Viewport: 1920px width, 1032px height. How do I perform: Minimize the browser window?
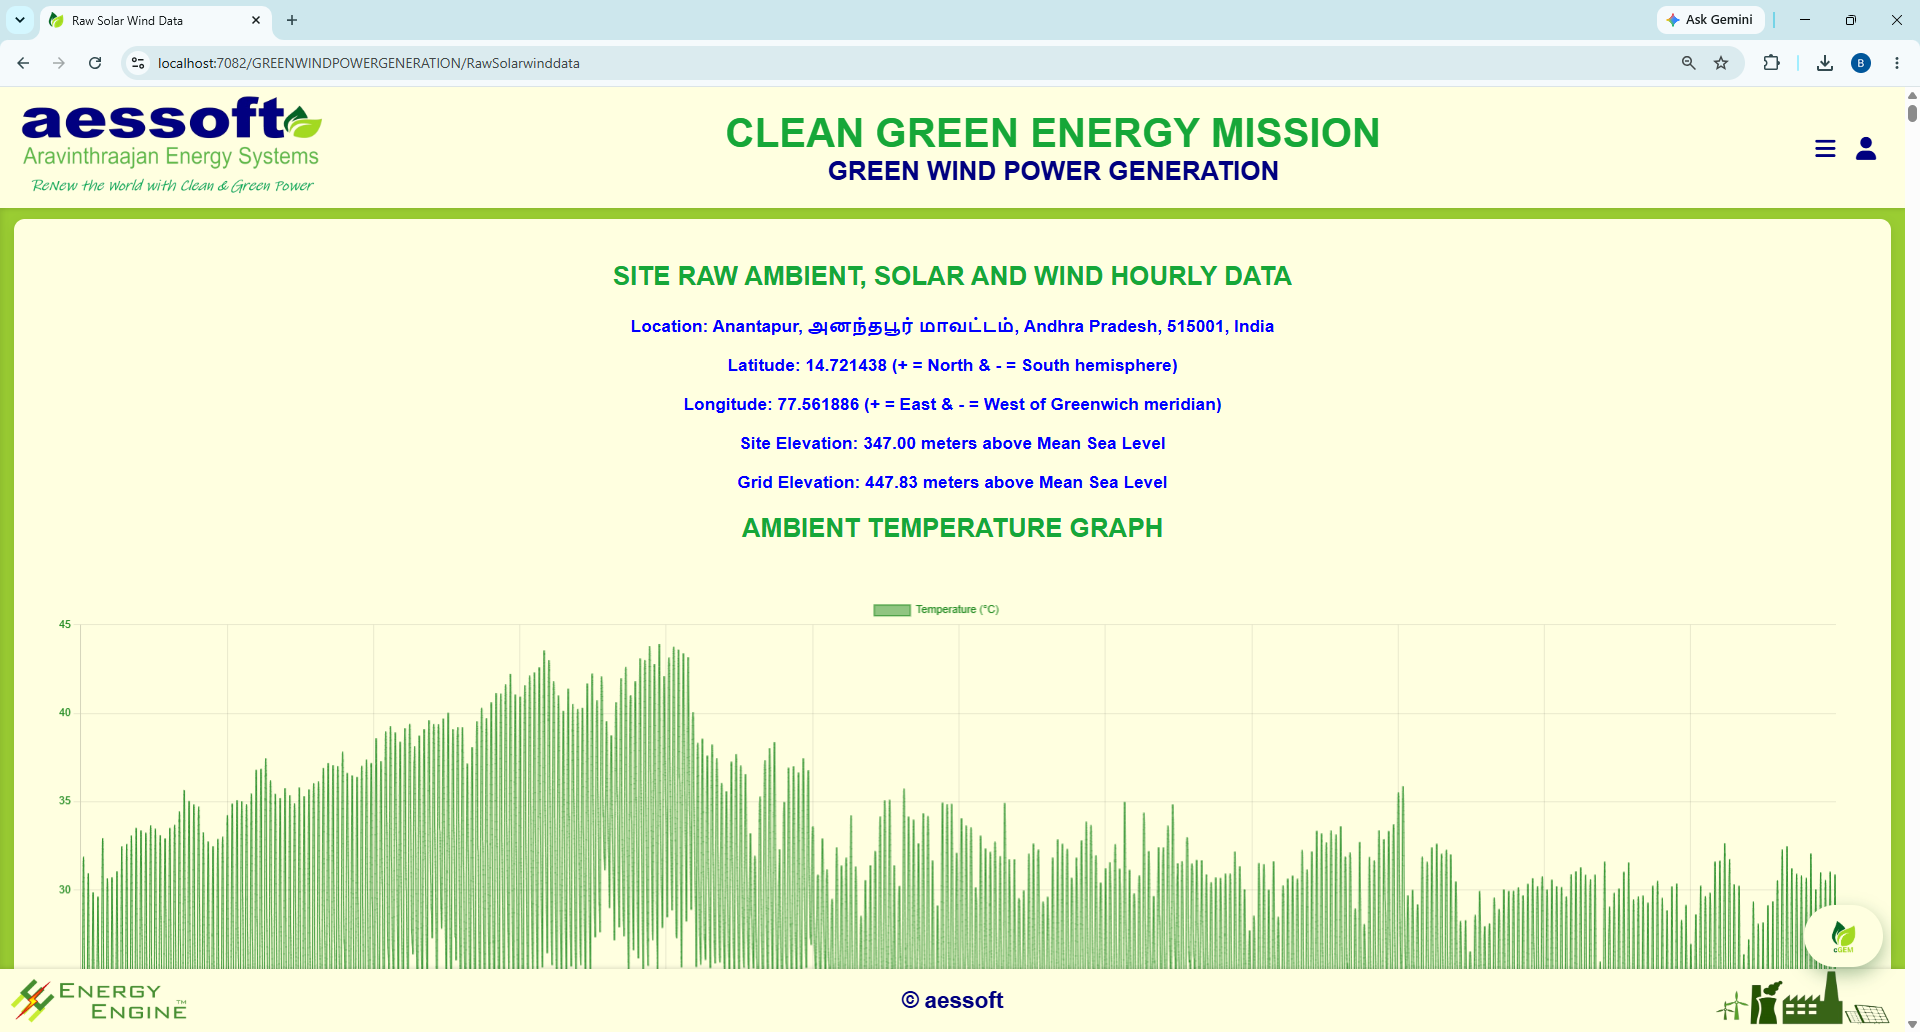pyautogui.click(x=1805, y=20)
